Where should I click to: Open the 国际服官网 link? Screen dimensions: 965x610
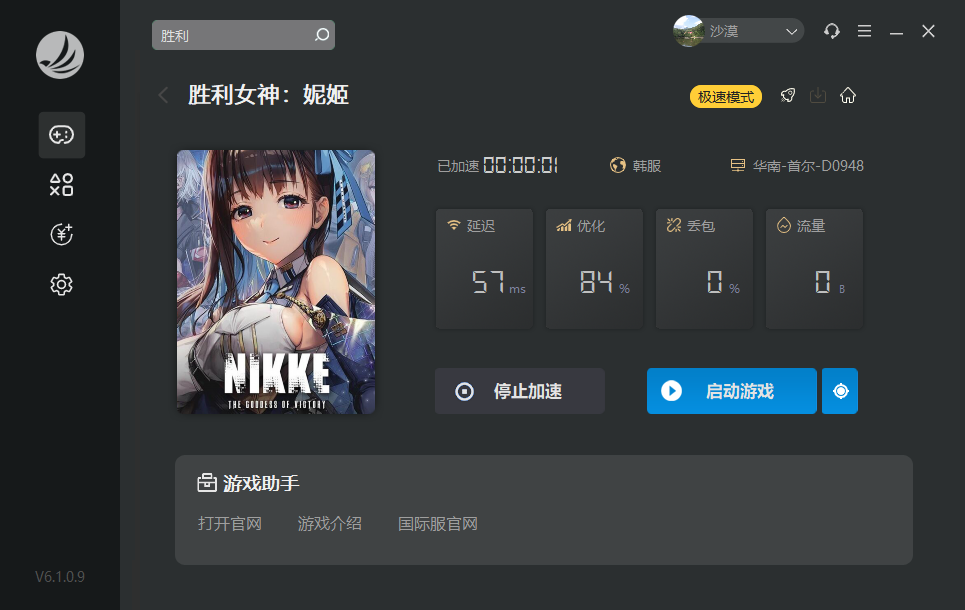click(x=438, y=524)
